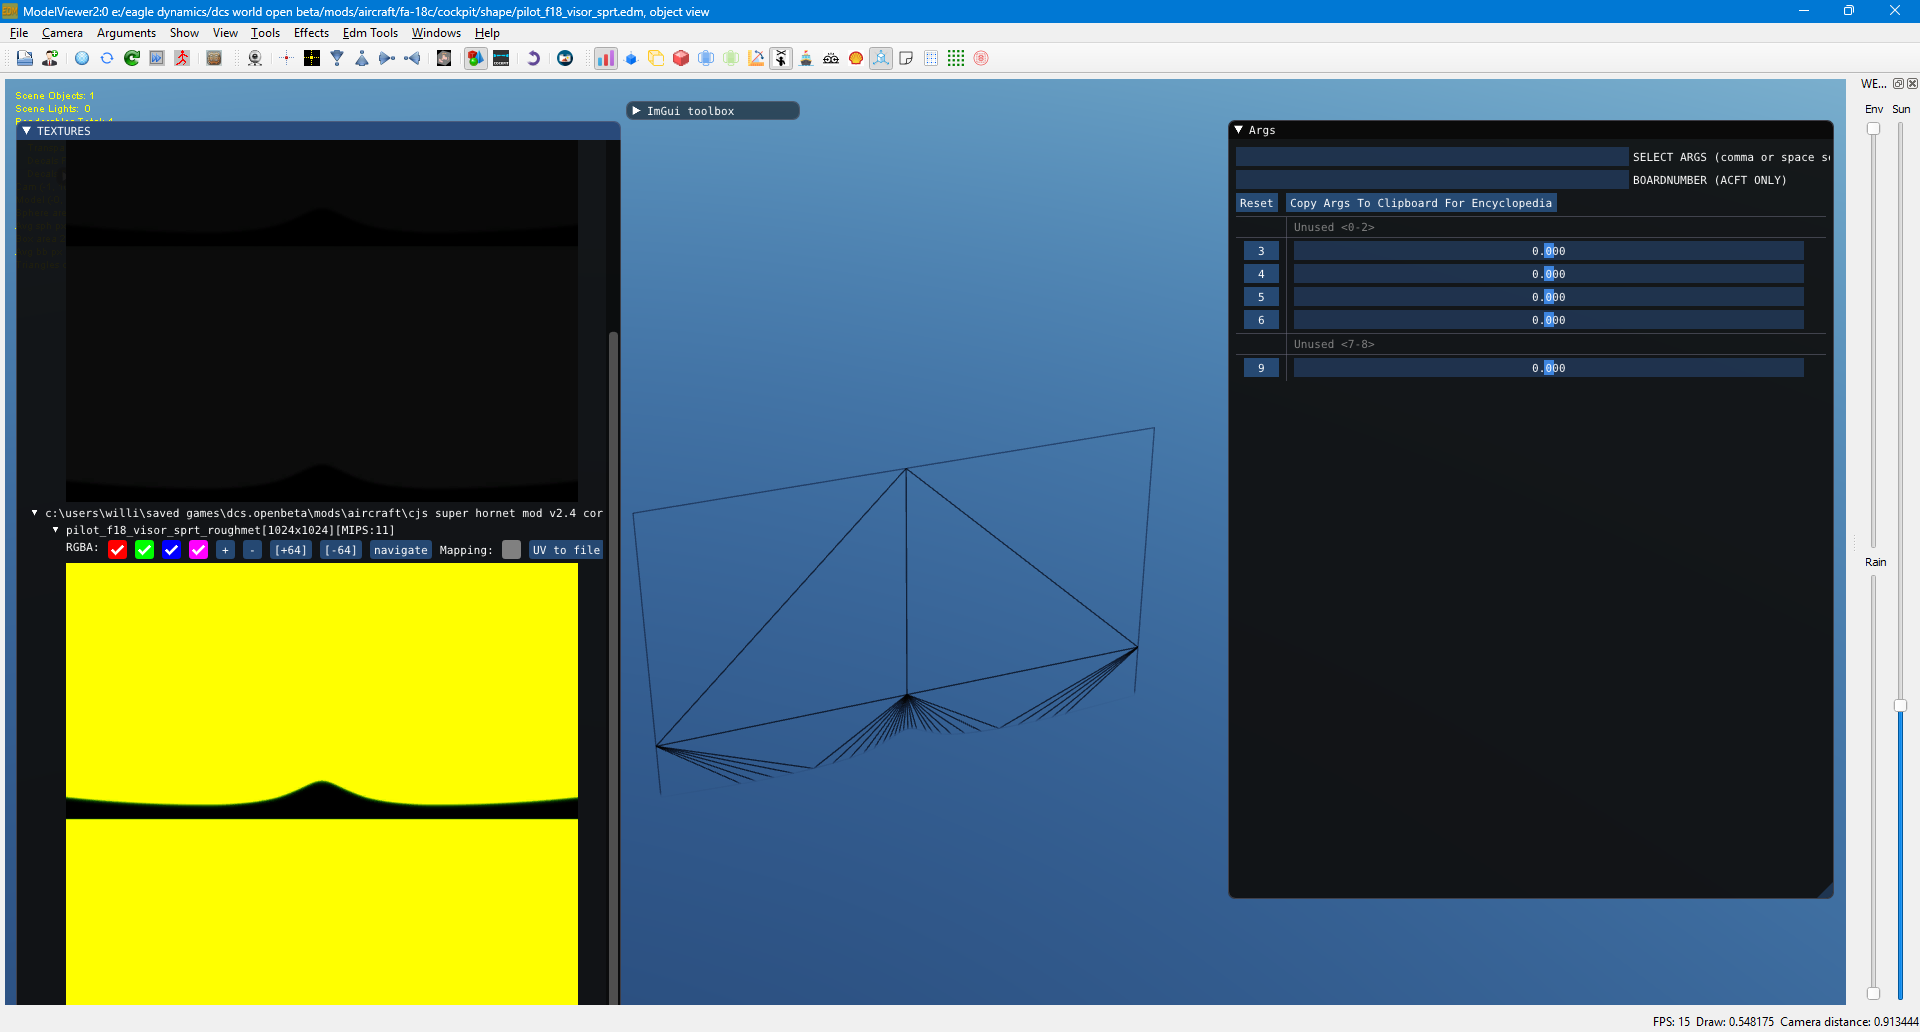Click Copy Args To Clipboard For Encyclopedia

pyautogui.click(x=1421, y=203)
